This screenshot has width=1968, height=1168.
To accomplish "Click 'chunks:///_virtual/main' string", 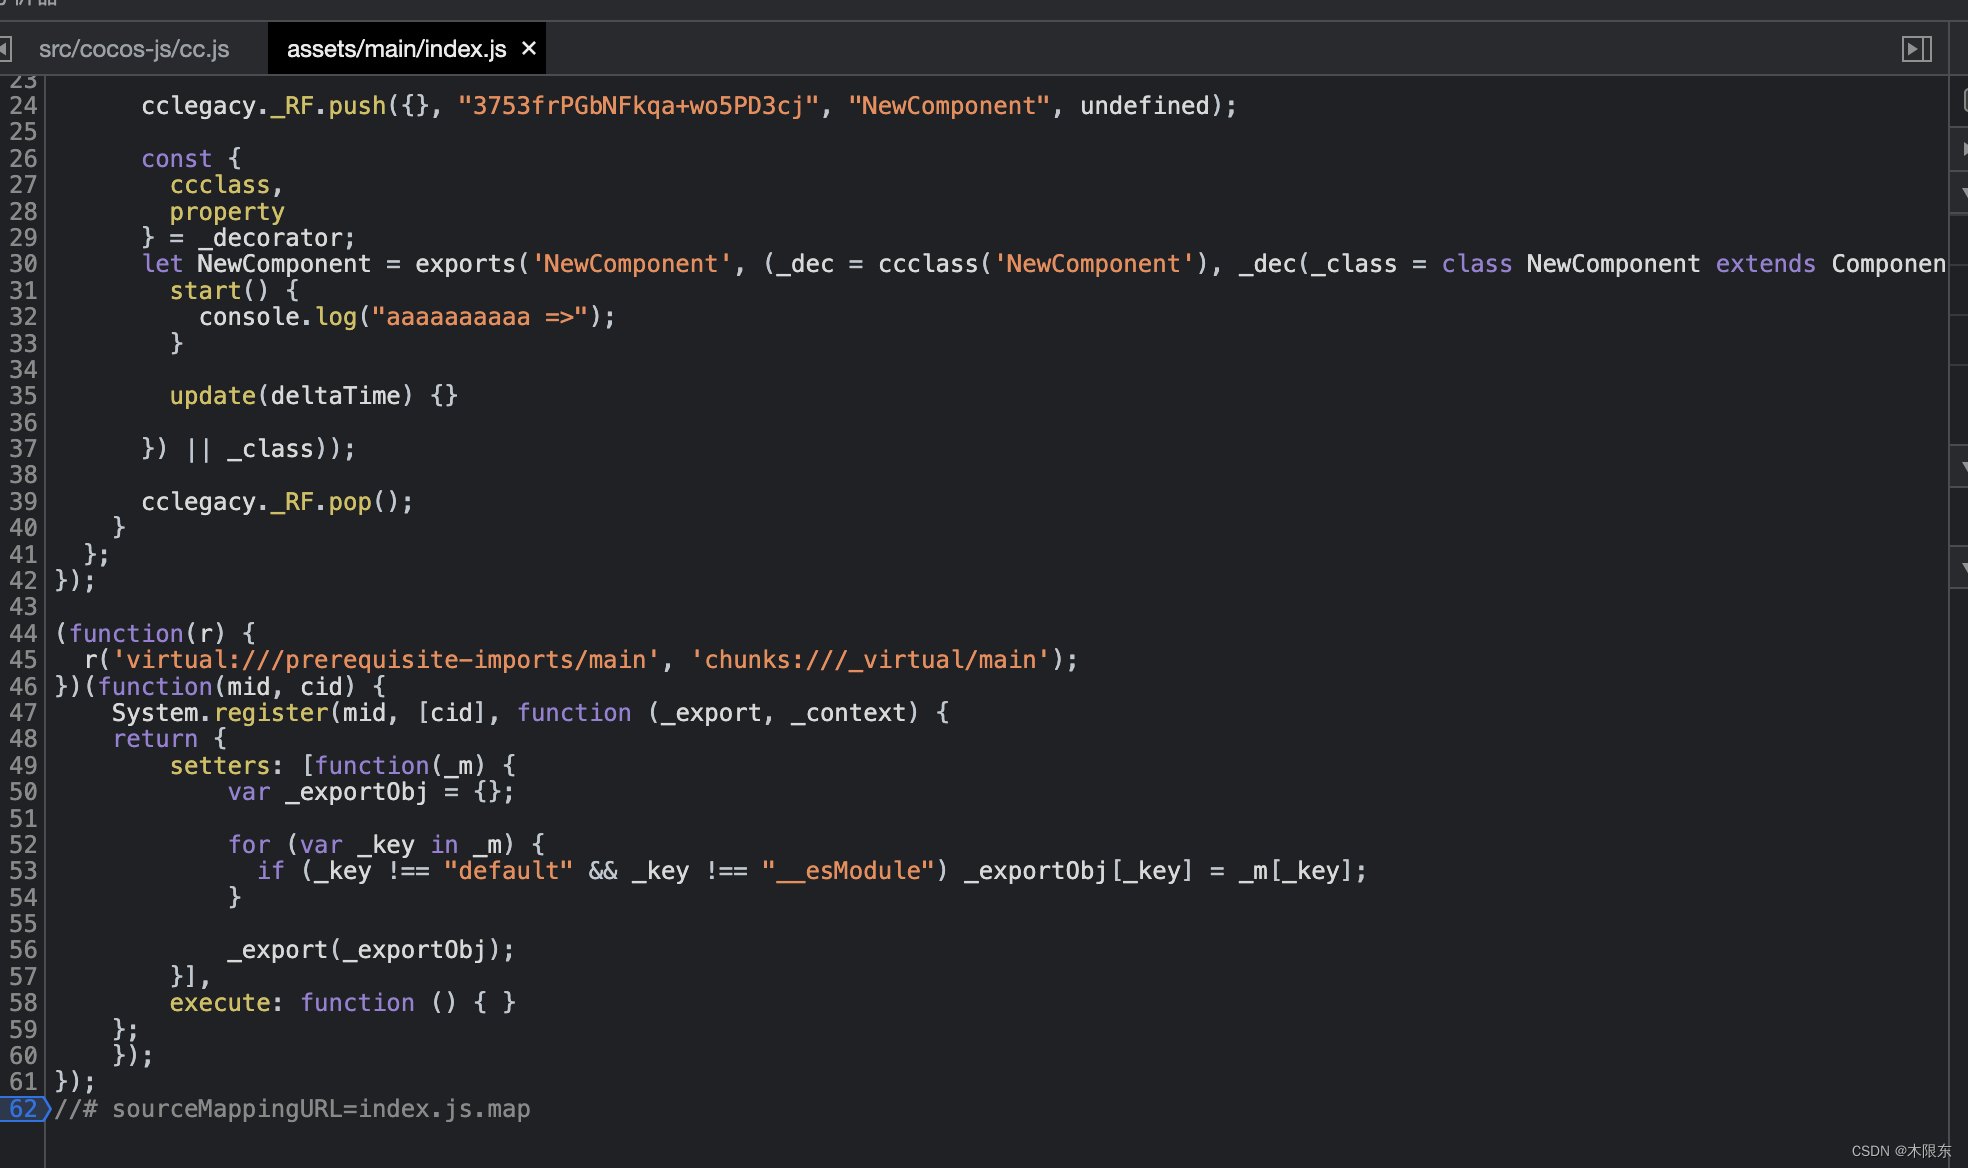I will pyautogui.click(x=870, y=660).
